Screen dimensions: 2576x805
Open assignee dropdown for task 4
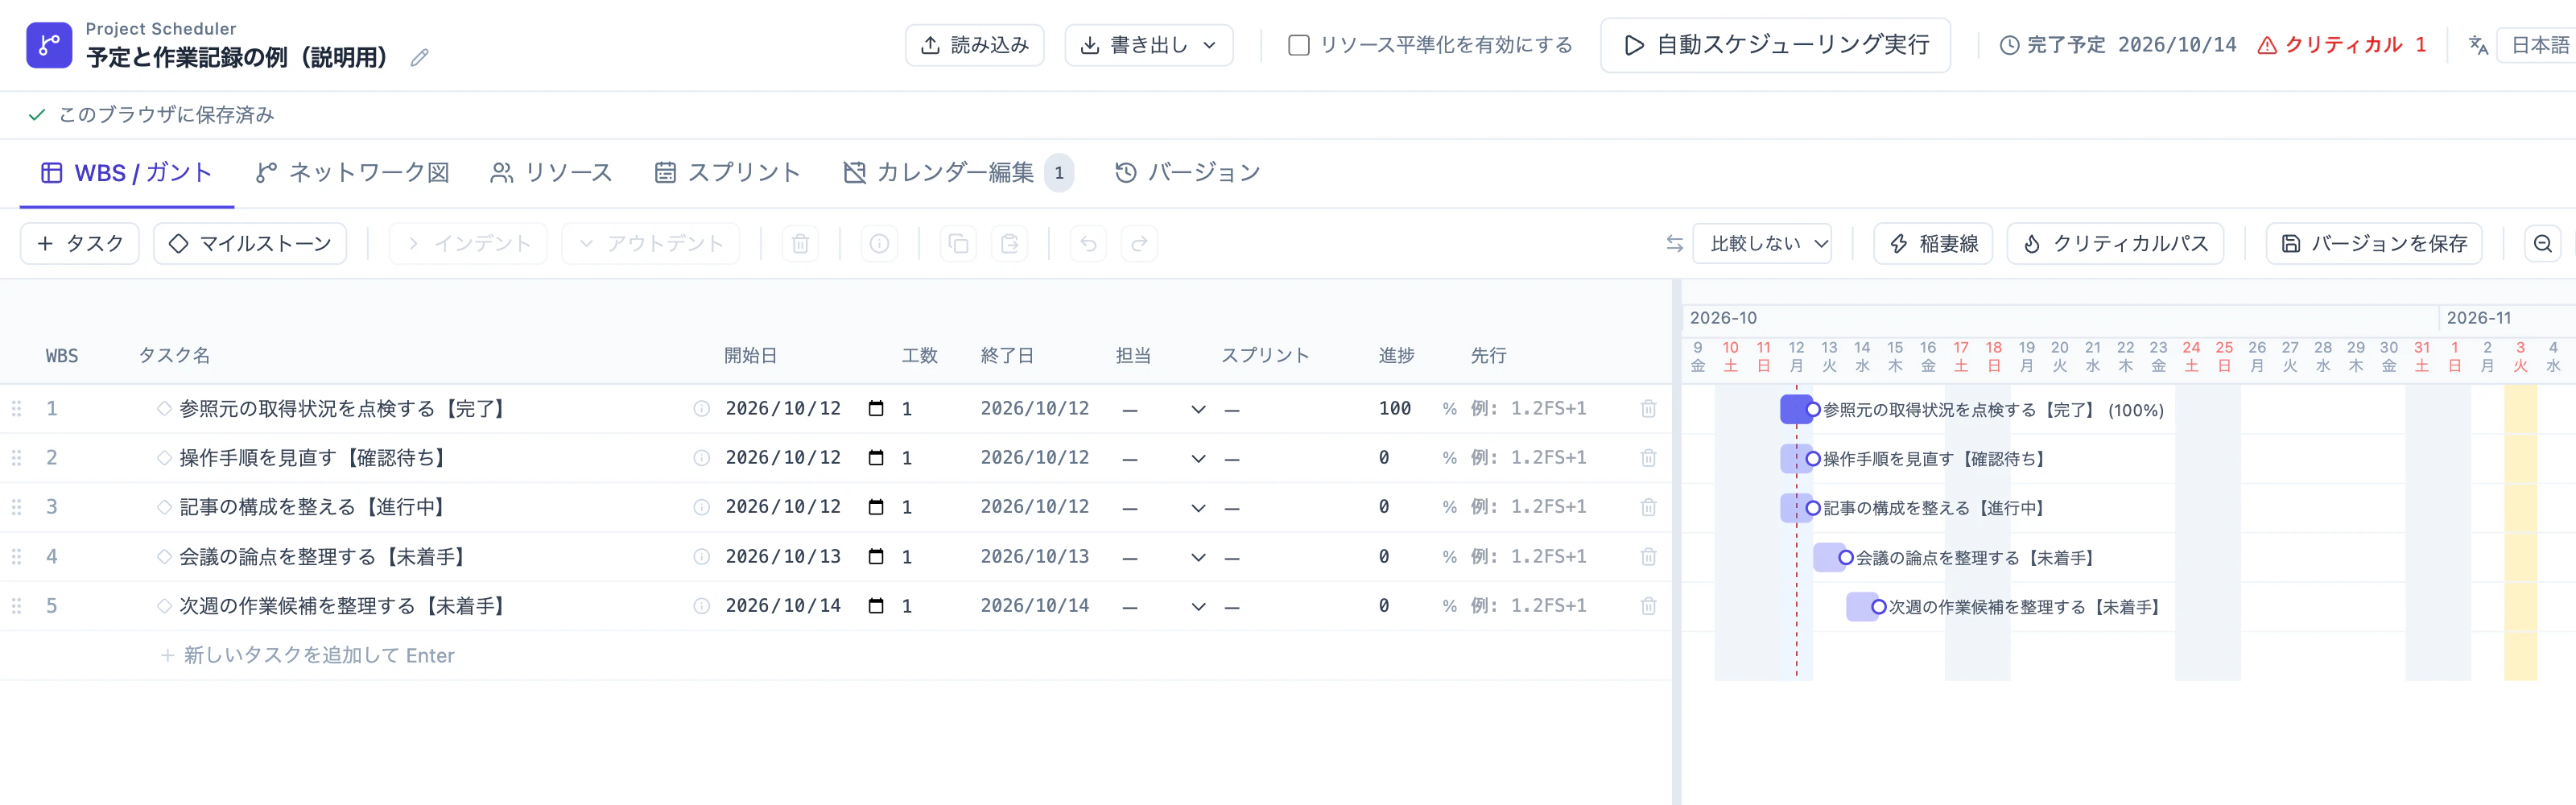[x=1164, y=557]
